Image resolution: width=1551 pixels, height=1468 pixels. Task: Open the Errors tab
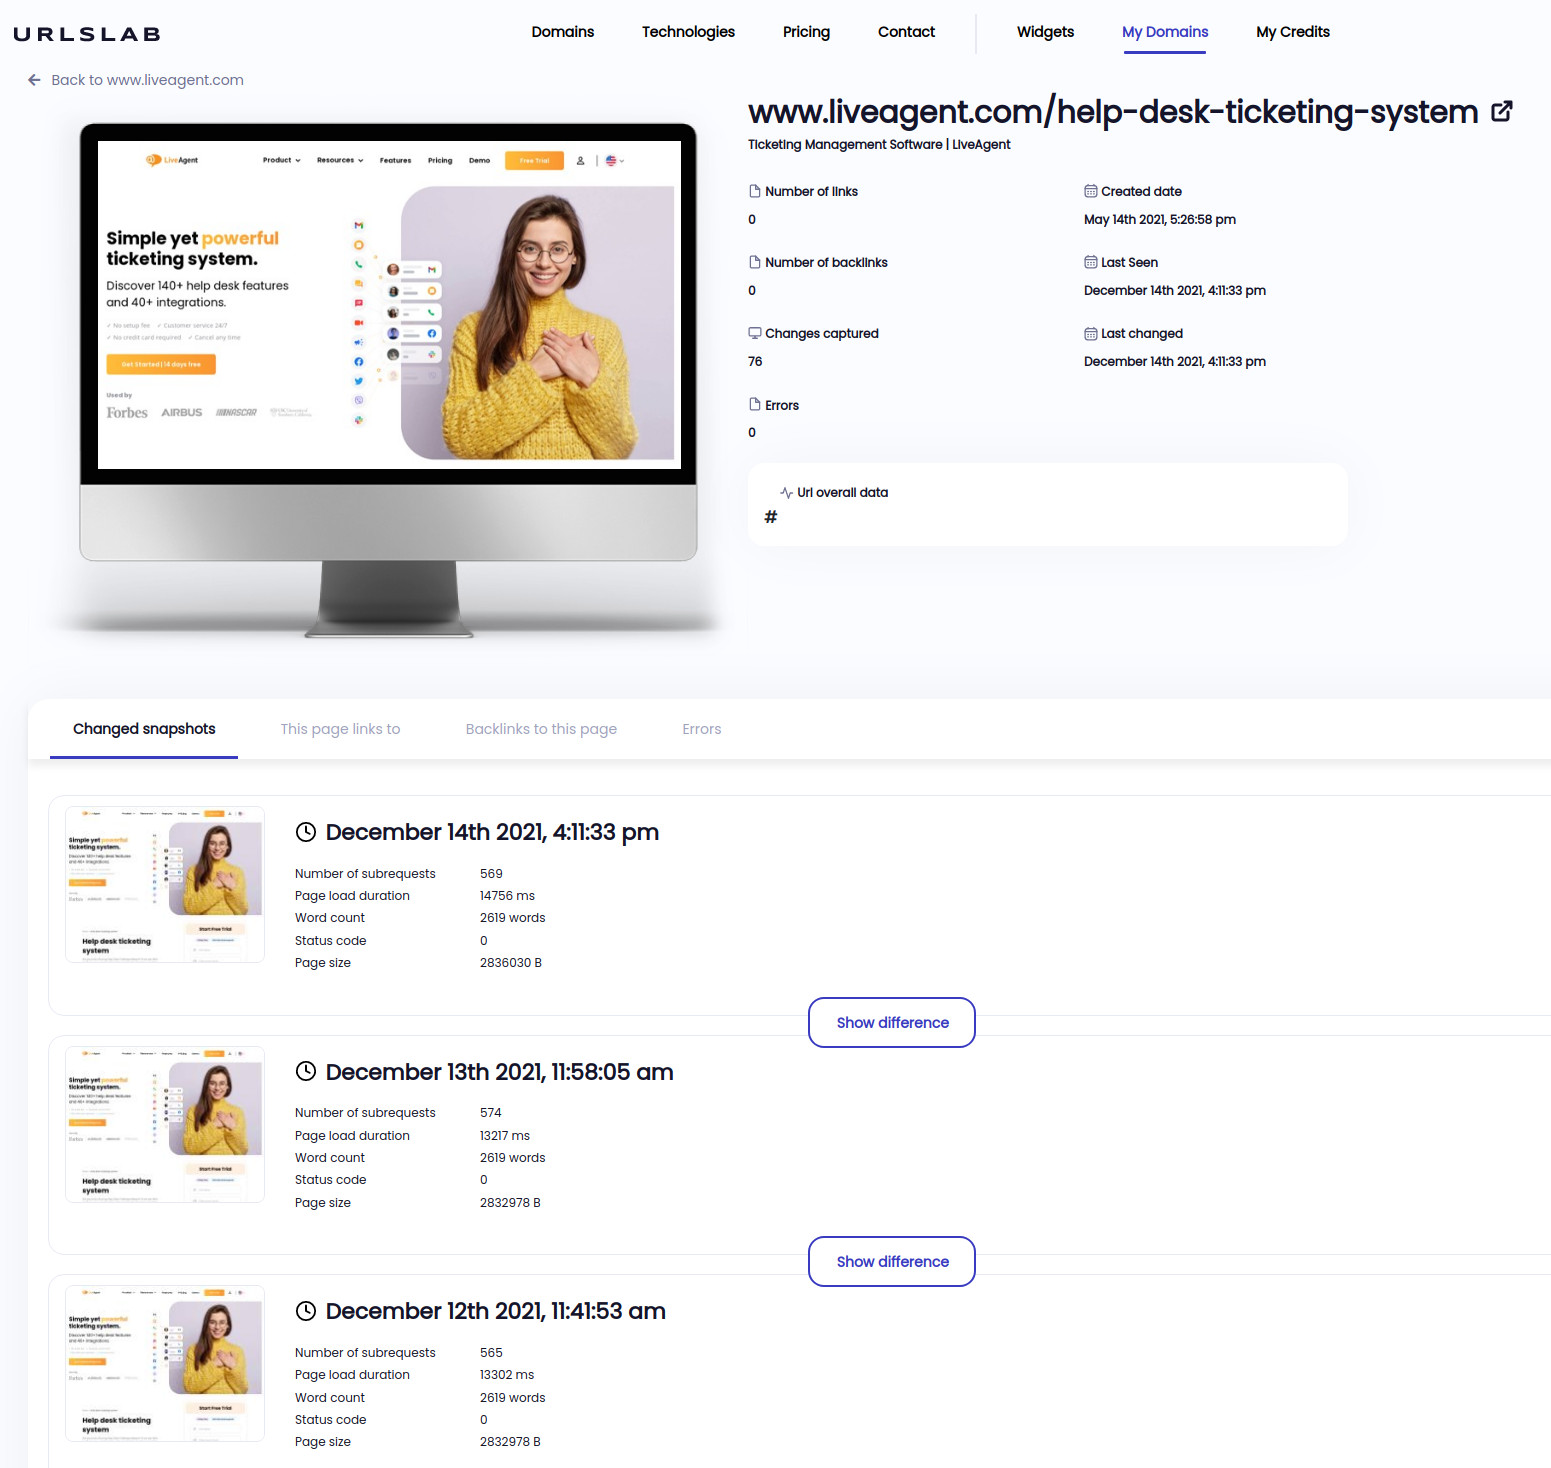[701, 729]
